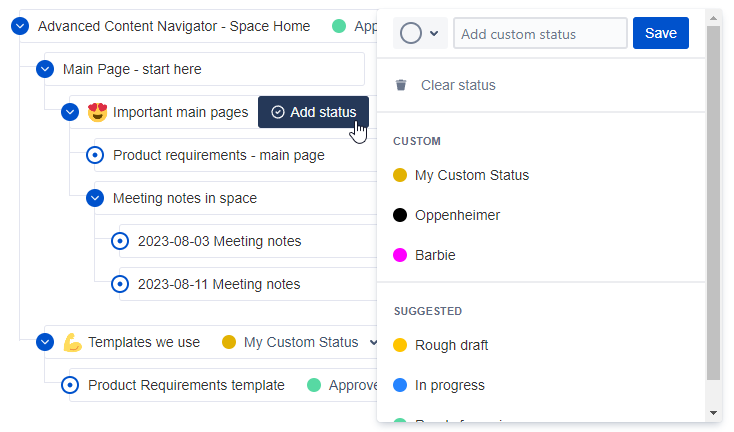Click the heart-eyes emoji on Important main pages

(97, 112)
